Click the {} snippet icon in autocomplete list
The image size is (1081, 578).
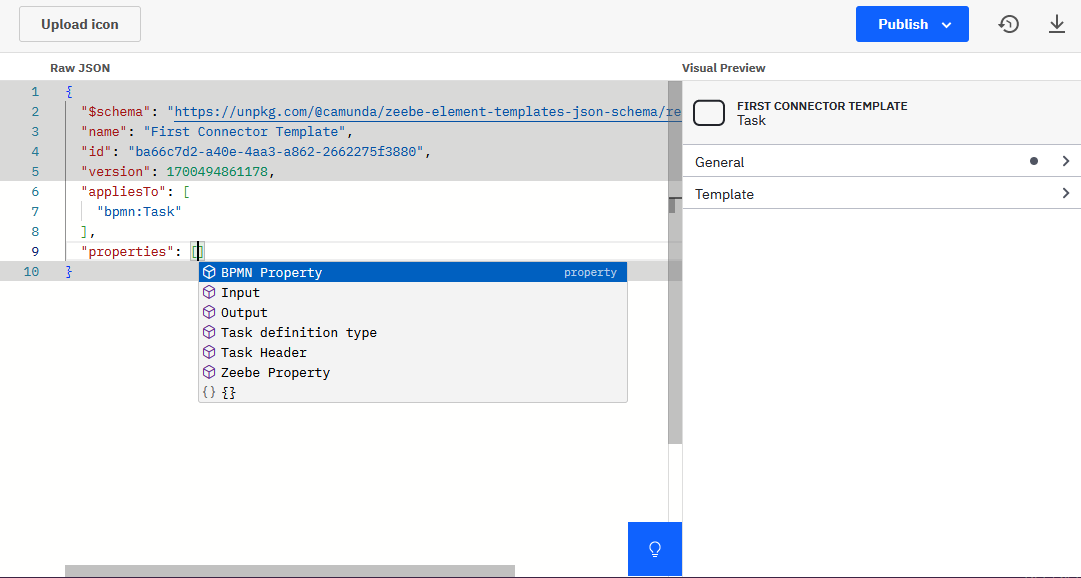[209, 392]
